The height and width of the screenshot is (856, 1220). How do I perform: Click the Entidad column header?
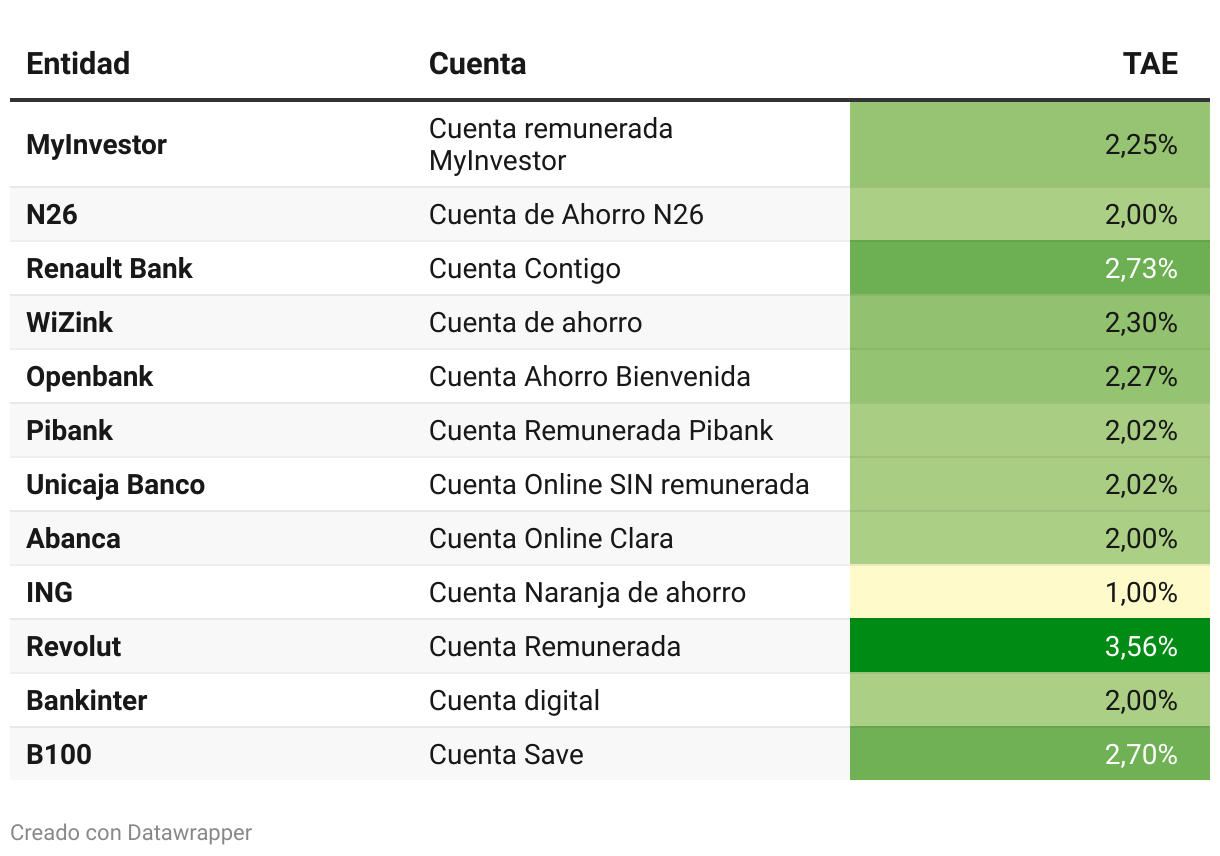tap(78, 64)
